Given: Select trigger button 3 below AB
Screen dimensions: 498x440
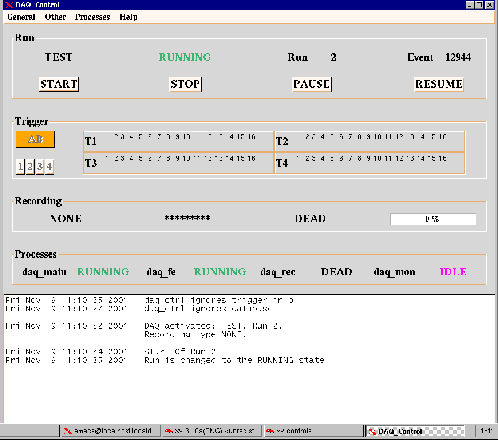Looking at the screenshot, I should pos(40,166).
